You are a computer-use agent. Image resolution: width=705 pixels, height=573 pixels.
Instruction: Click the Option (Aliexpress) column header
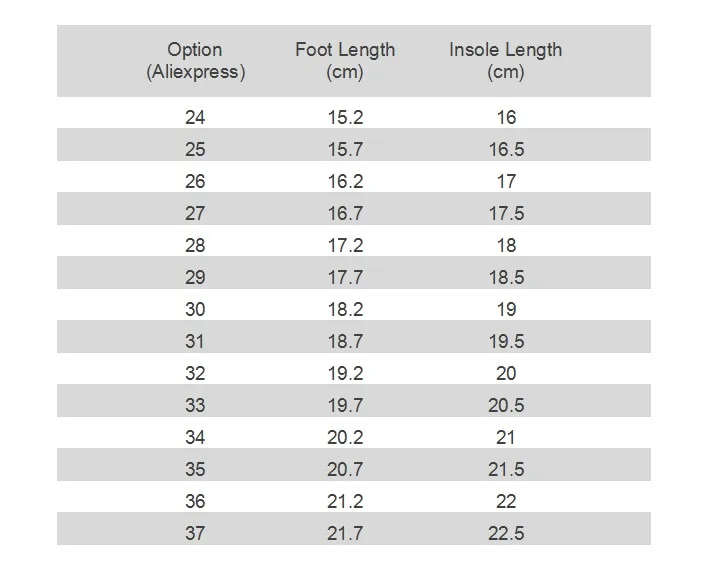point(195,61)
